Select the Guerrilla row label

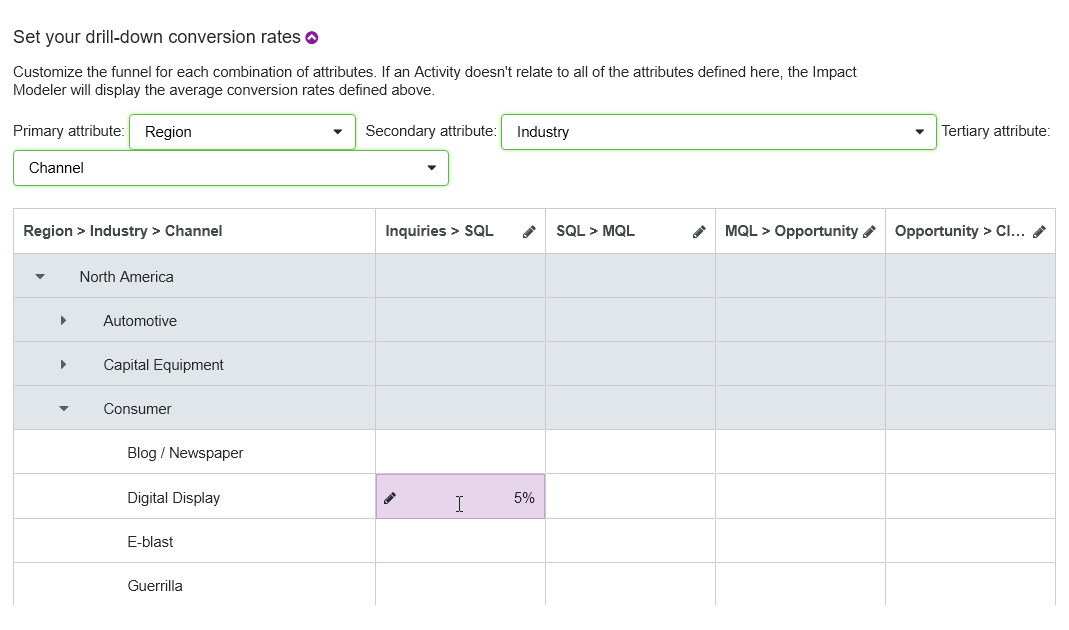coord(155,586)
